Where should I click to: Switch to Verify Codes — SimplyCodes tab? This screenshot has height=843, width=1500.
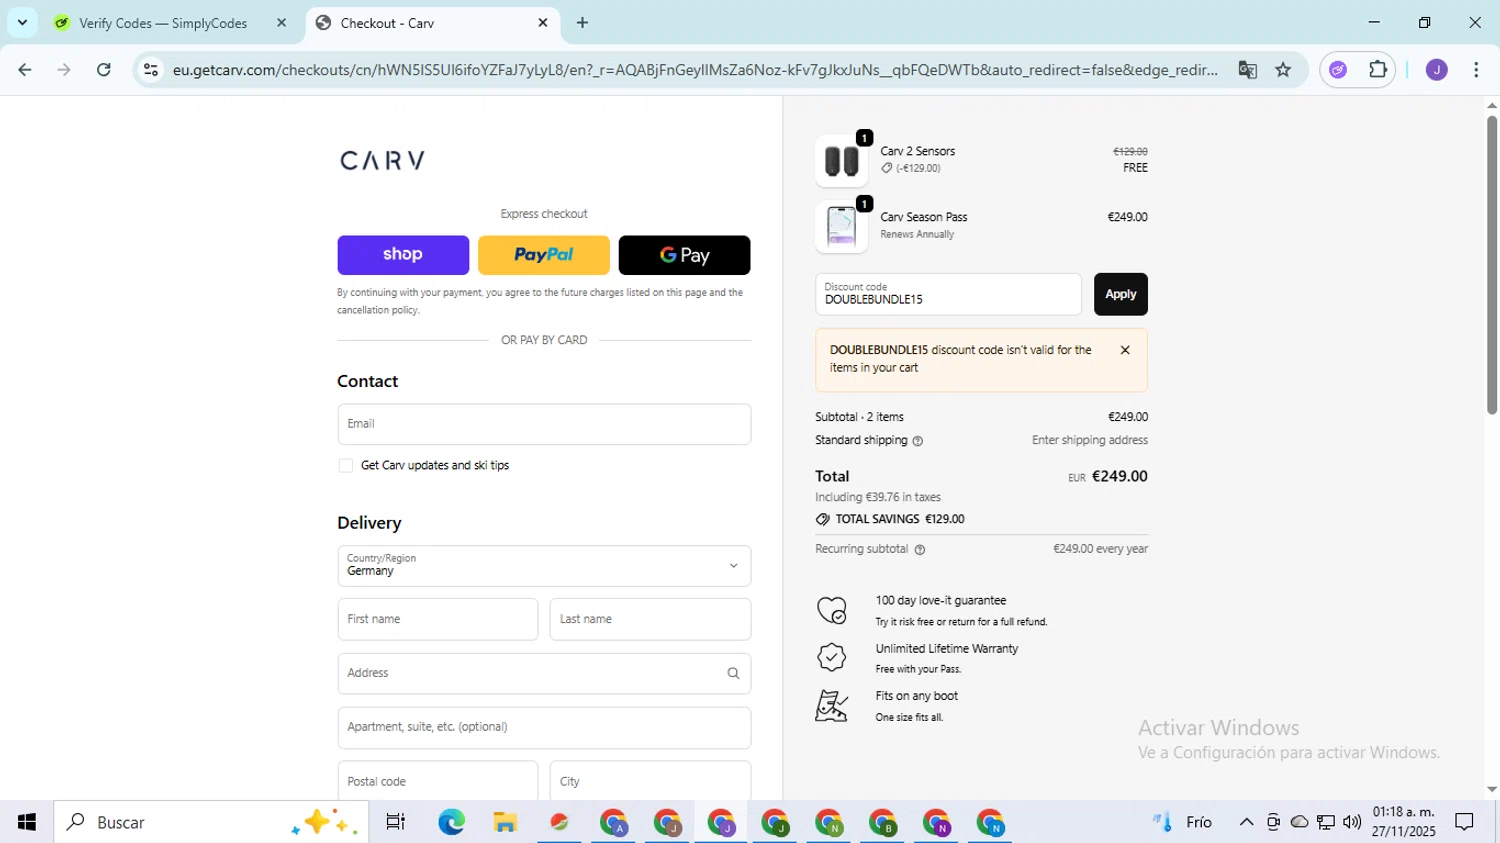[163, 23]
